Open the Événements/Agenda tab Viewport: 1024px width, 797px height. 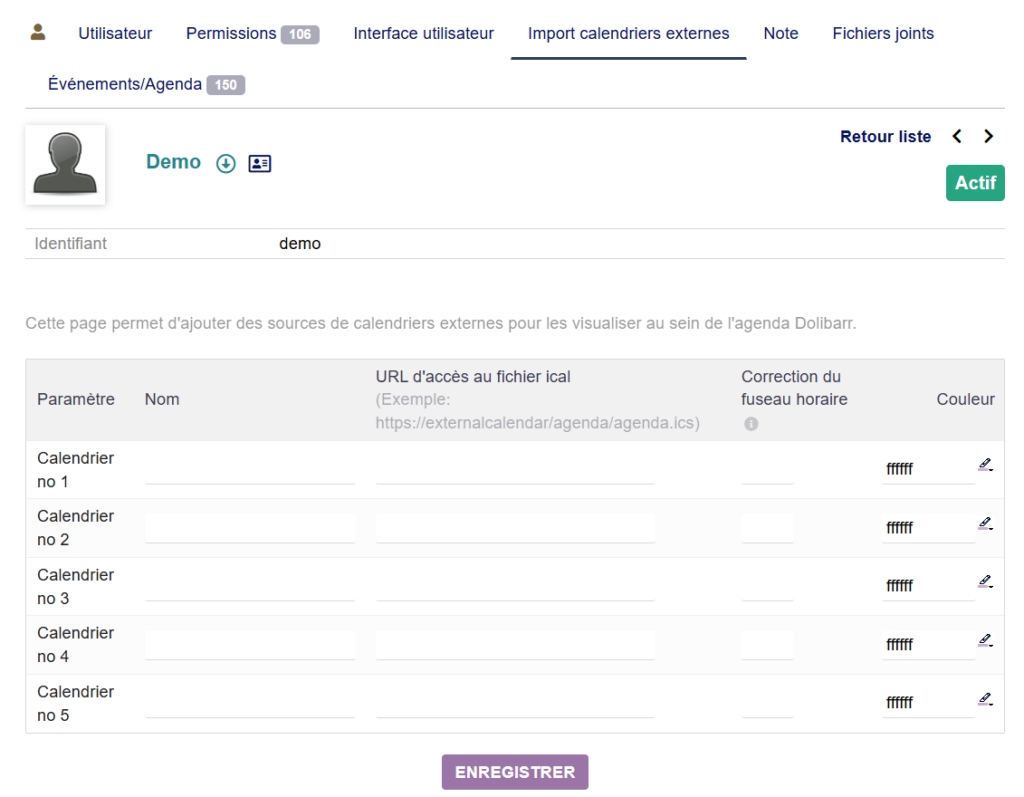[x=125, y=84]
